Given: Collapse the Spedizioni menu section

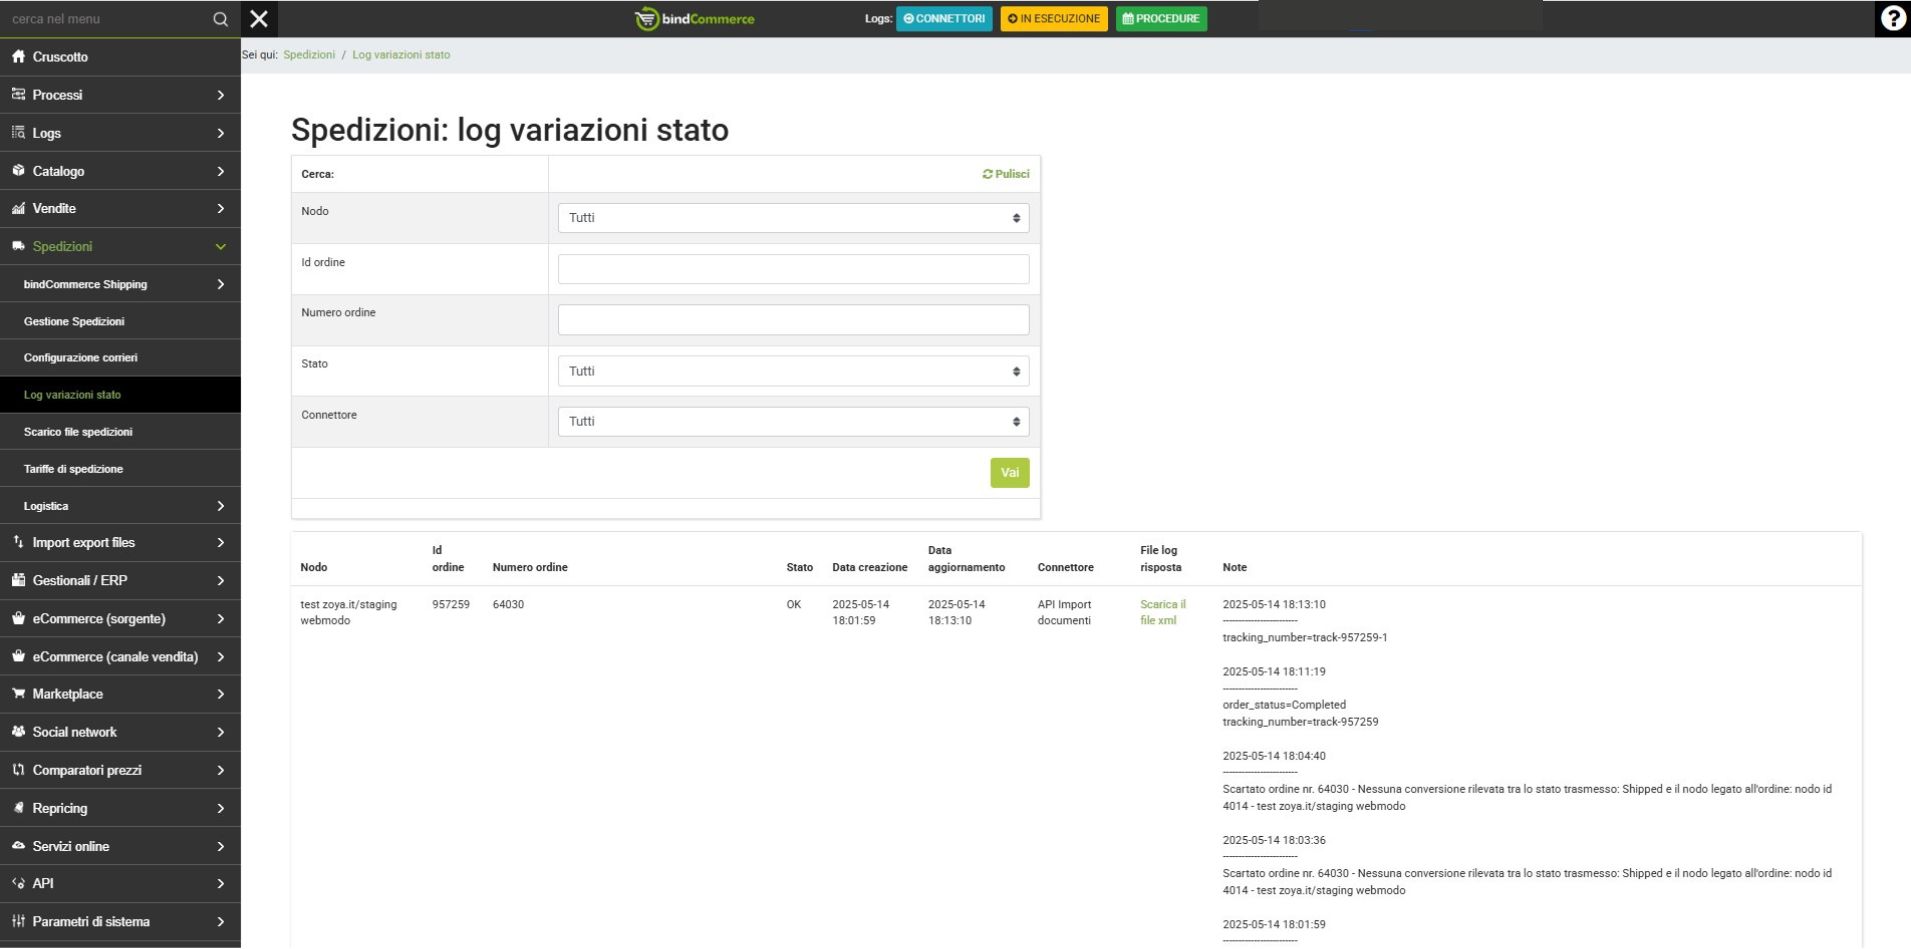Looking at the screenshot, I should [220, 247].
